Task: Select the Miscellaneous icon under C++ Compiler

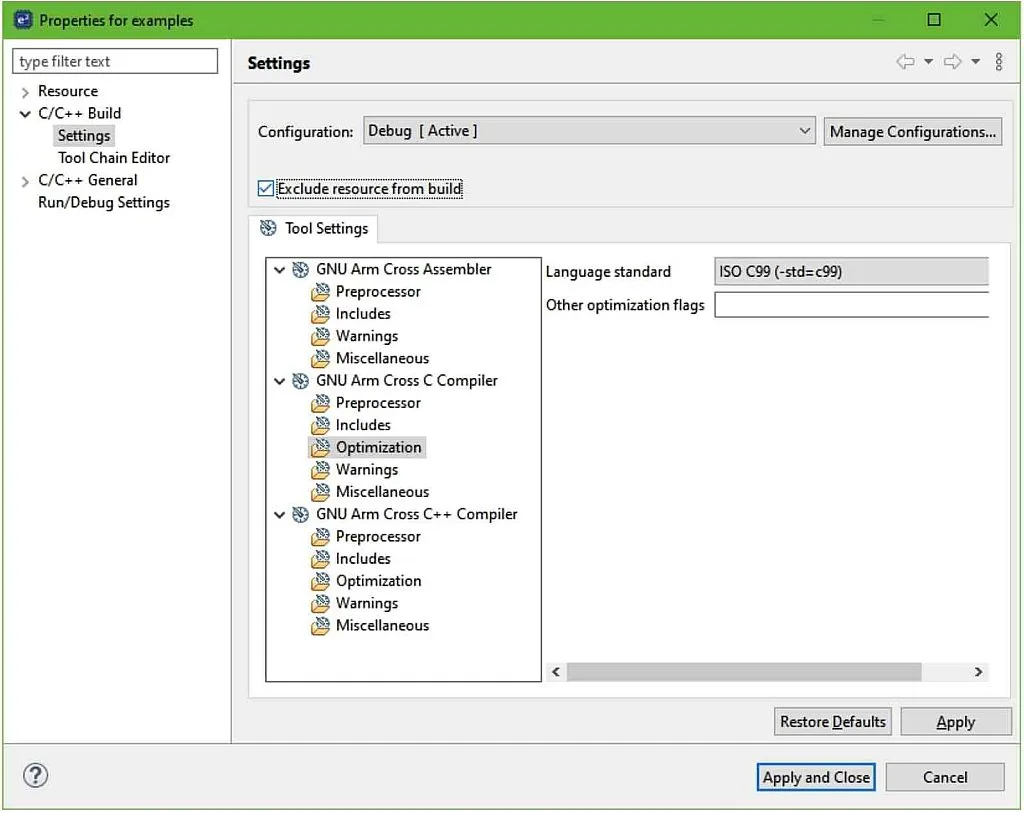Action: point(320,625)
